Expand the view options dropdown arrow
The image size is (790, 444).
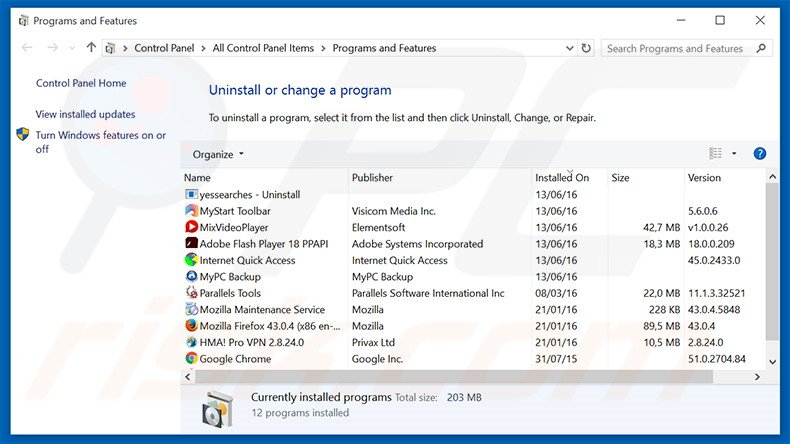[x=734, y=154]
